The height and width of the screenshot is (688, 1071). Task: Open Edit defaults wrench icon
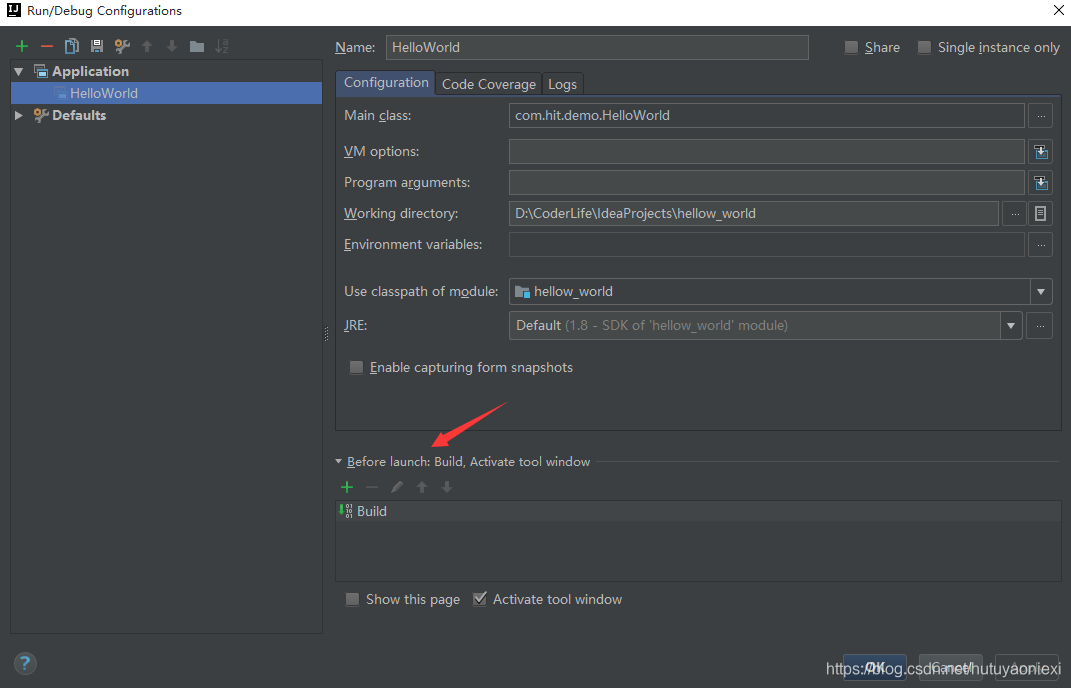[122, 46]
